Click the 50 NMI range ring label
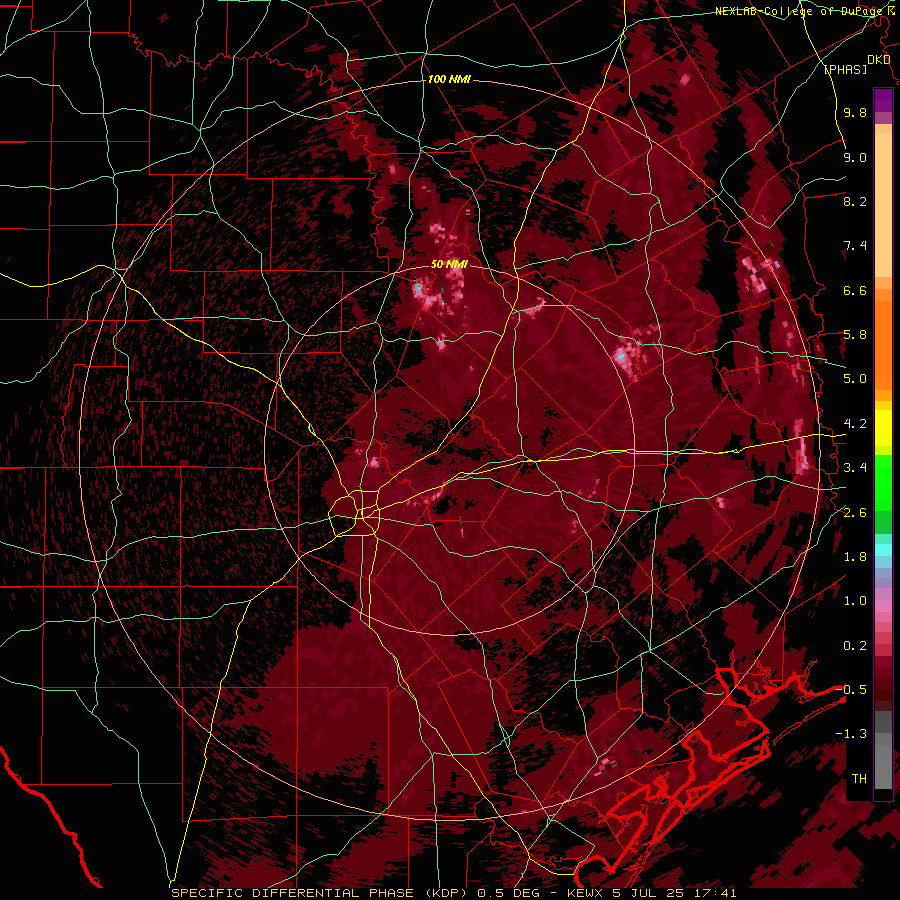Screen dimensions: 900x900 point(449,265)
